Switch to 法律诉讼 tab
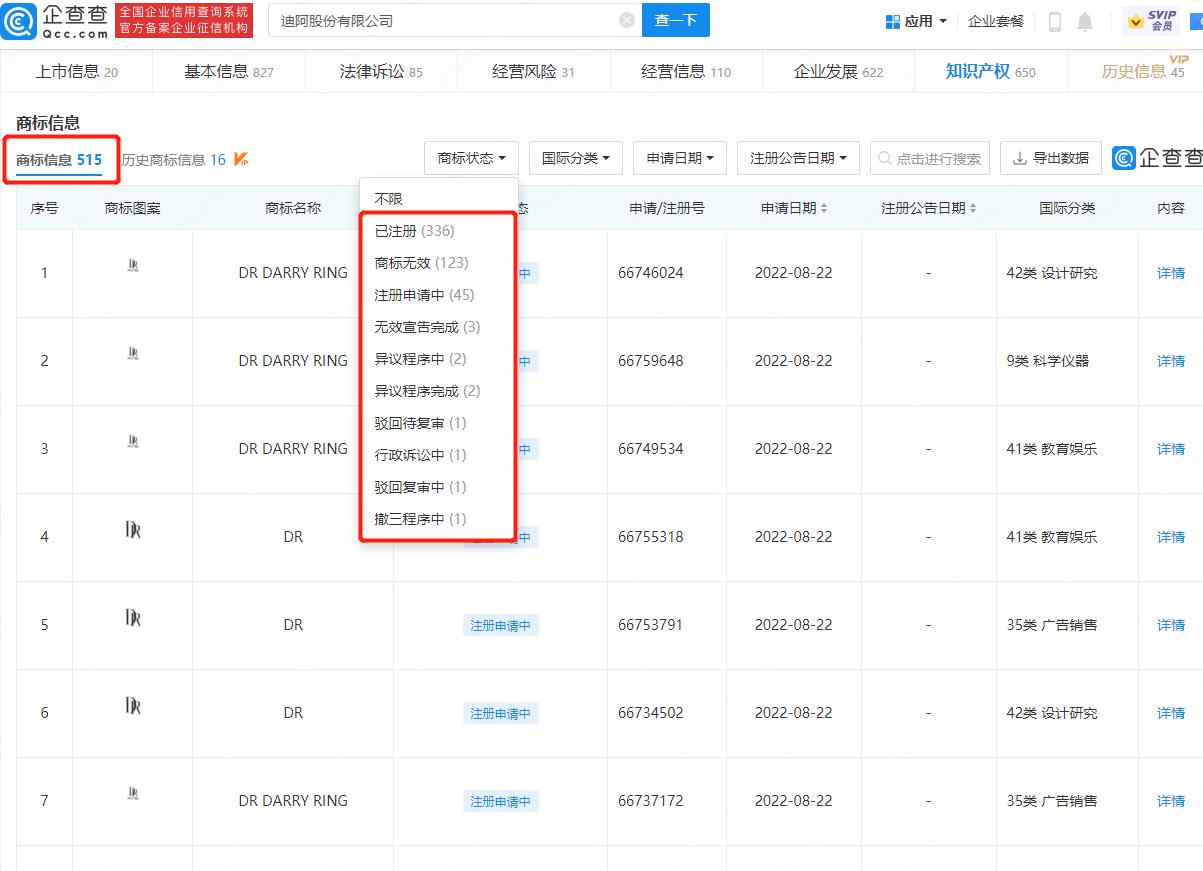The height and width of the screenshot is (871, 1203). tap(381, 72)
